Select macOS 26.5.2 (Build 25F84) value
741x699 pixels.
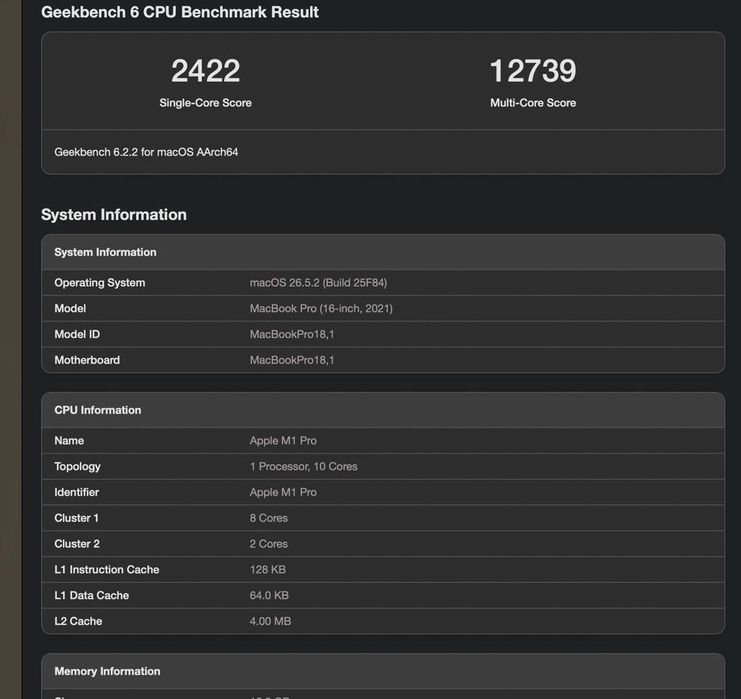319,283
